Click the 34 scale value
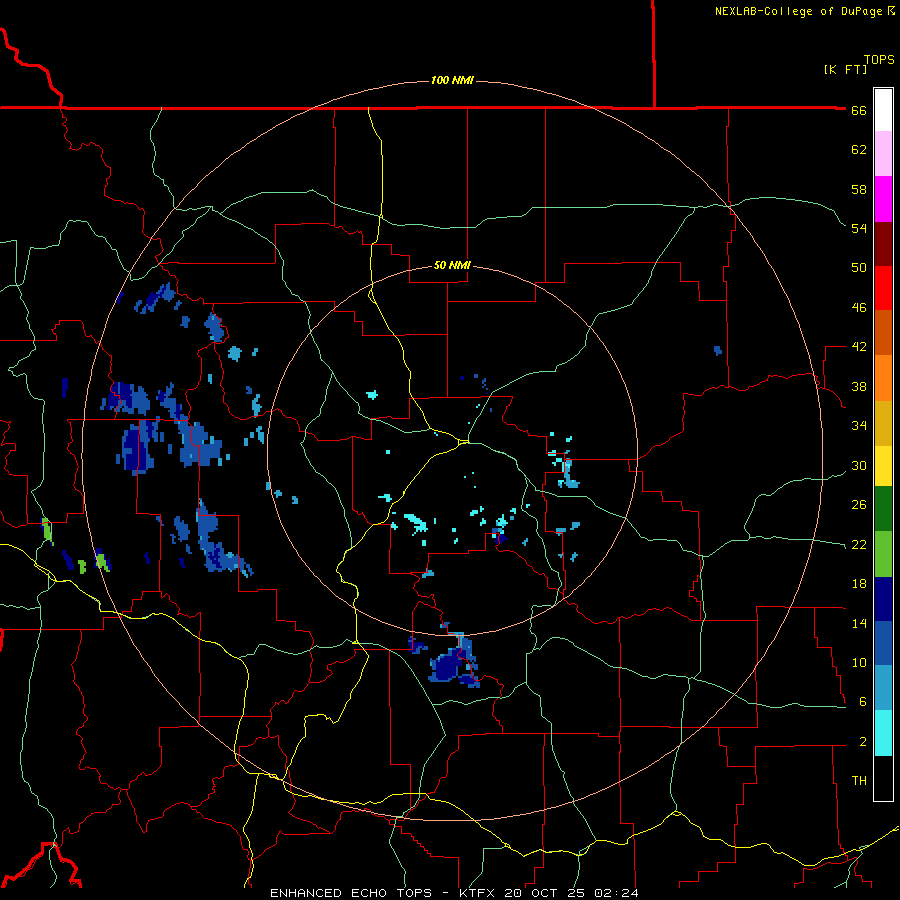 point(859,426)
